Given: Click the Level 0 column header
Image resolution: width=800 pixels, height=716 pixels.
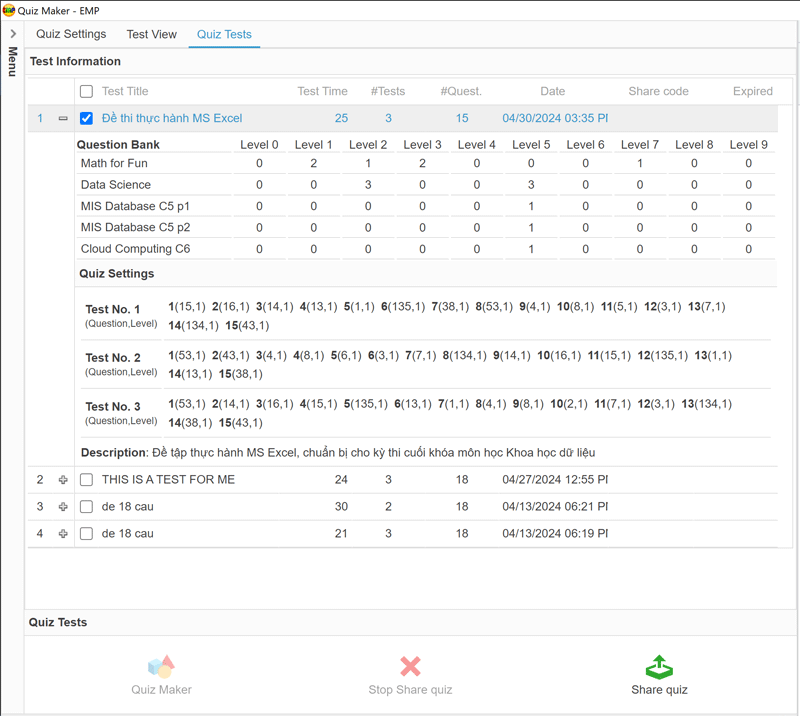Looking at the screenshot, I should [x=259, y=145].
